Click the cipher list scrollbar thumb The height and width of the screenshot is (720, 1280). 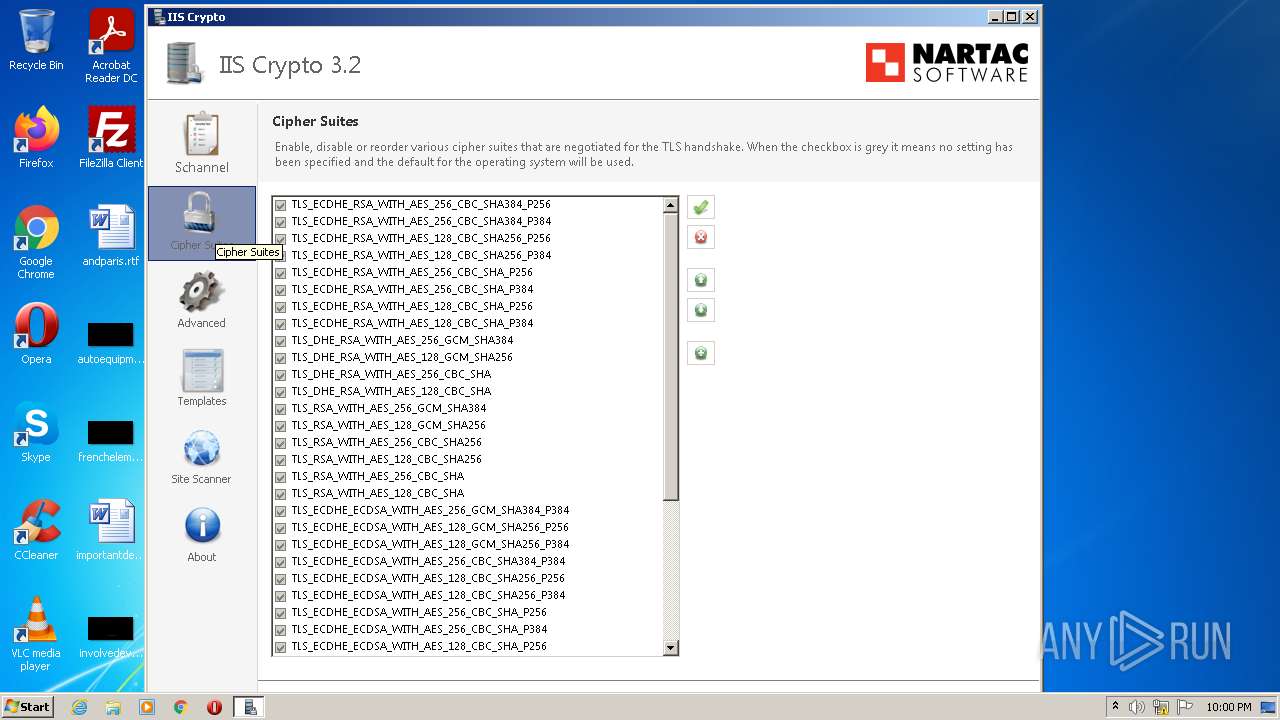[670, 357]
